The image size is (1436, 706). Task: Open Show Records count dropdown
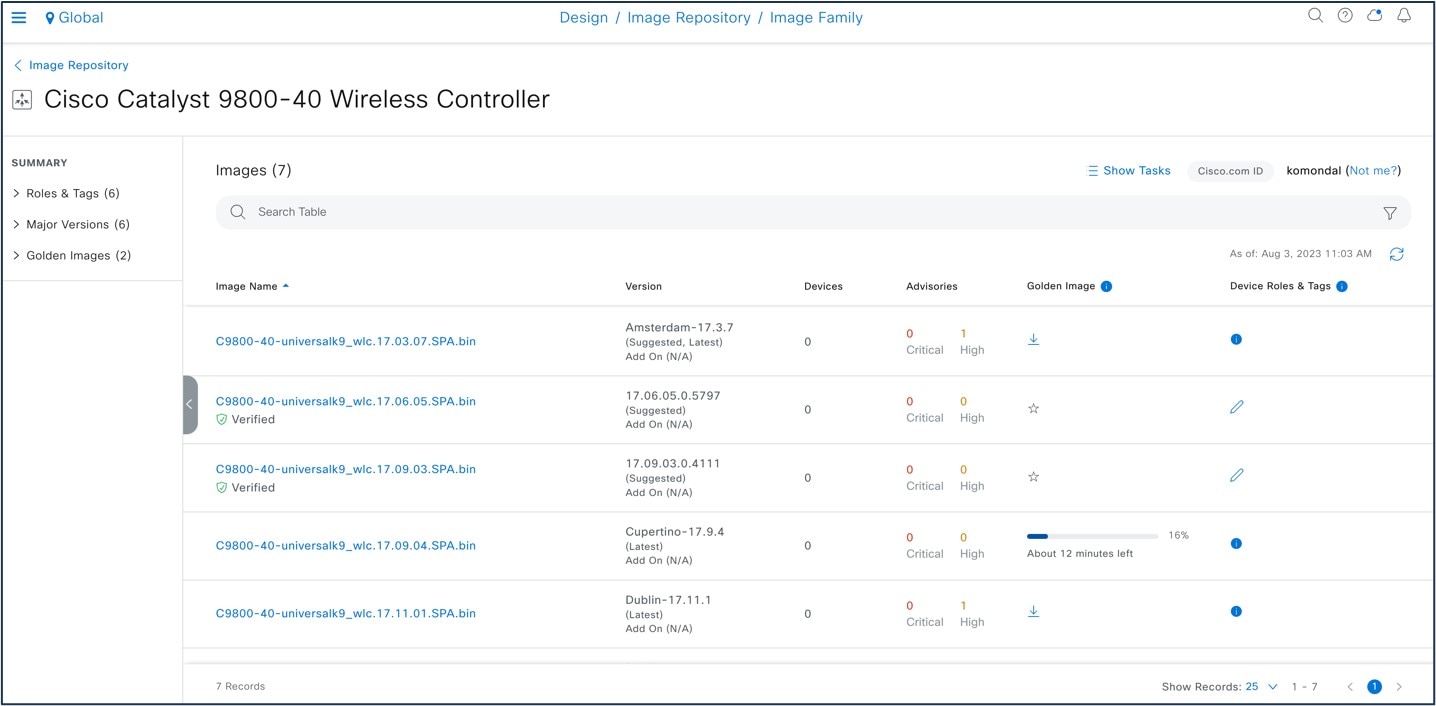pyautogui.click(x=1262, y=687)
